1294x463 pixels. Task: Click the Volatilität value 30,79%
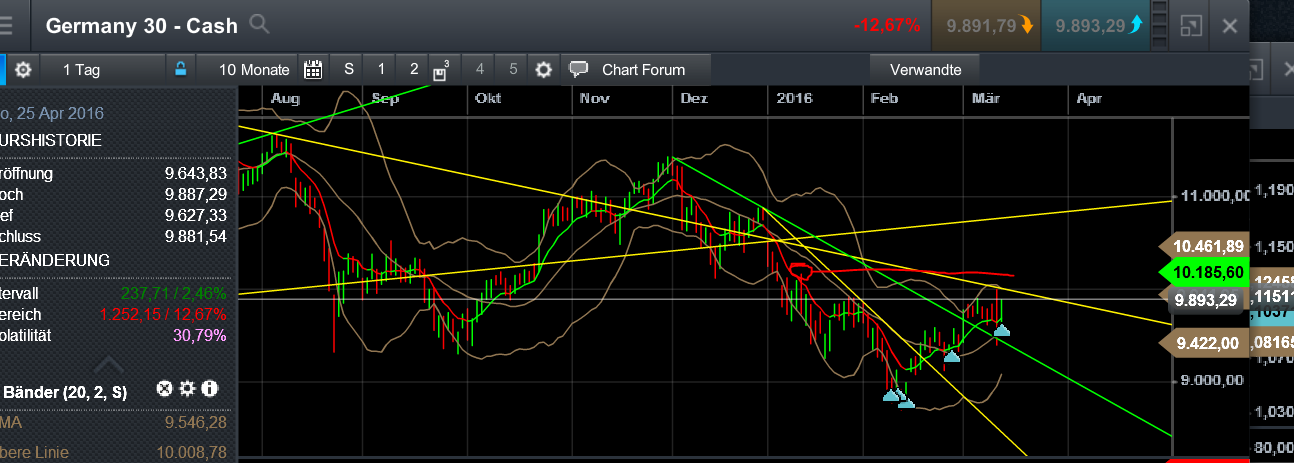click(x=199, y=335)
